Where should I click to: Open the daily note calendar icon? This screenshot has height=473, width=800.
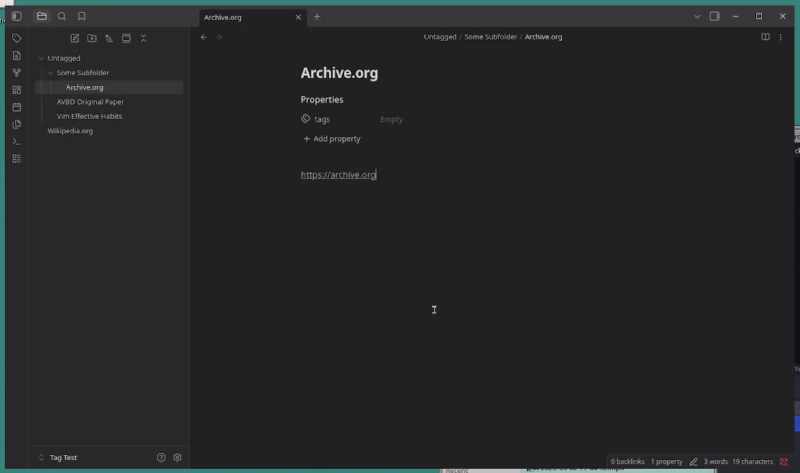tap(16, 107)
